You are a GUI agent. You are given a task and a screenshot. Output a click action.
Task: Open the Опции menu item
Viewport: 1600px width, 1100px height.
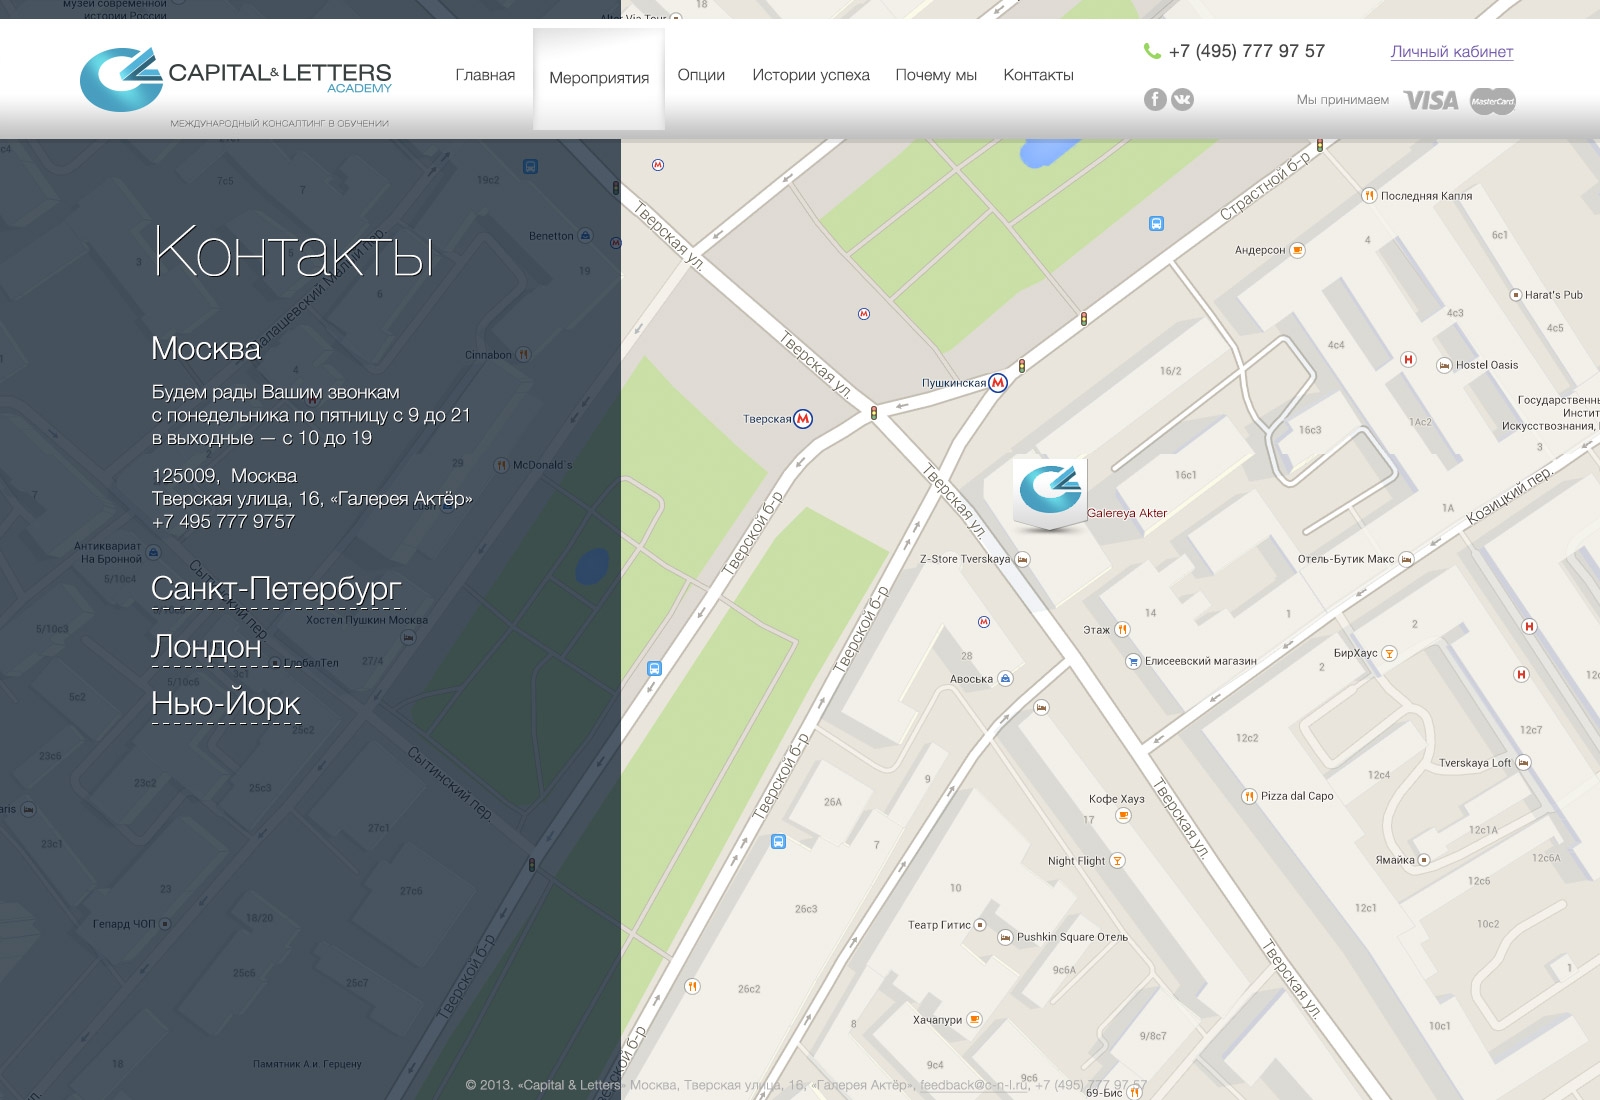point(701,75)
